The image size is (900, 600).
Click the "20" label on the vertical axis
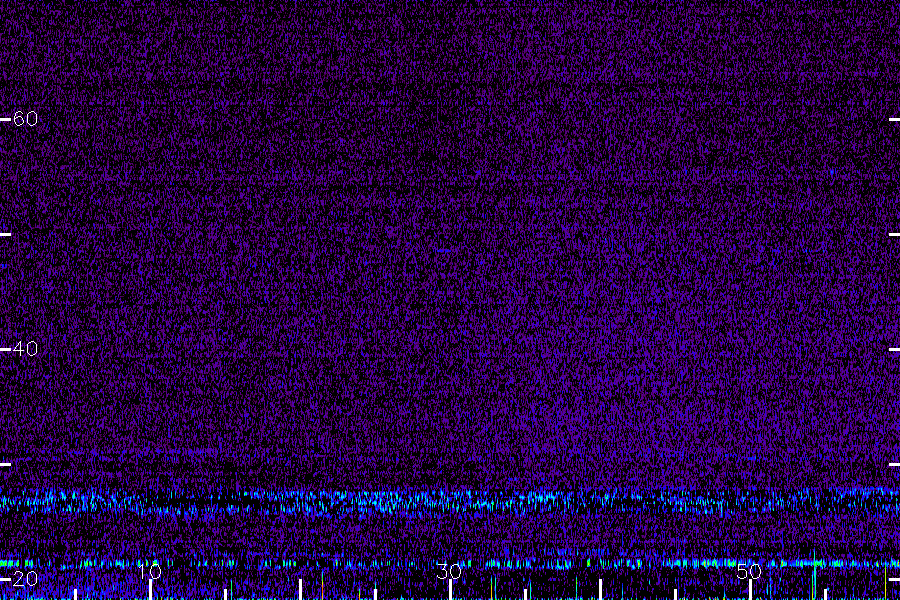pyautogui.click(x=25, y=578)
